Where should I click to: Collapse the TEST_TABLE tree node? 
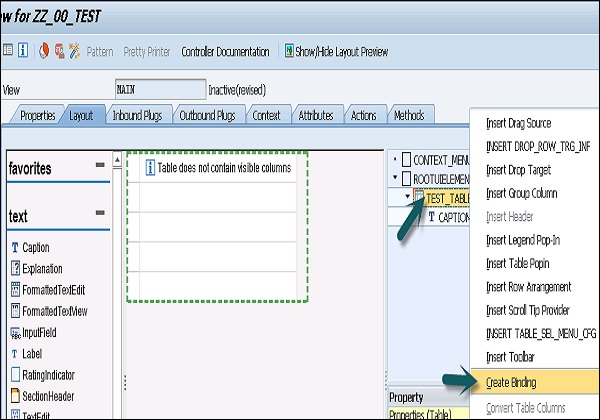[407, 198]
